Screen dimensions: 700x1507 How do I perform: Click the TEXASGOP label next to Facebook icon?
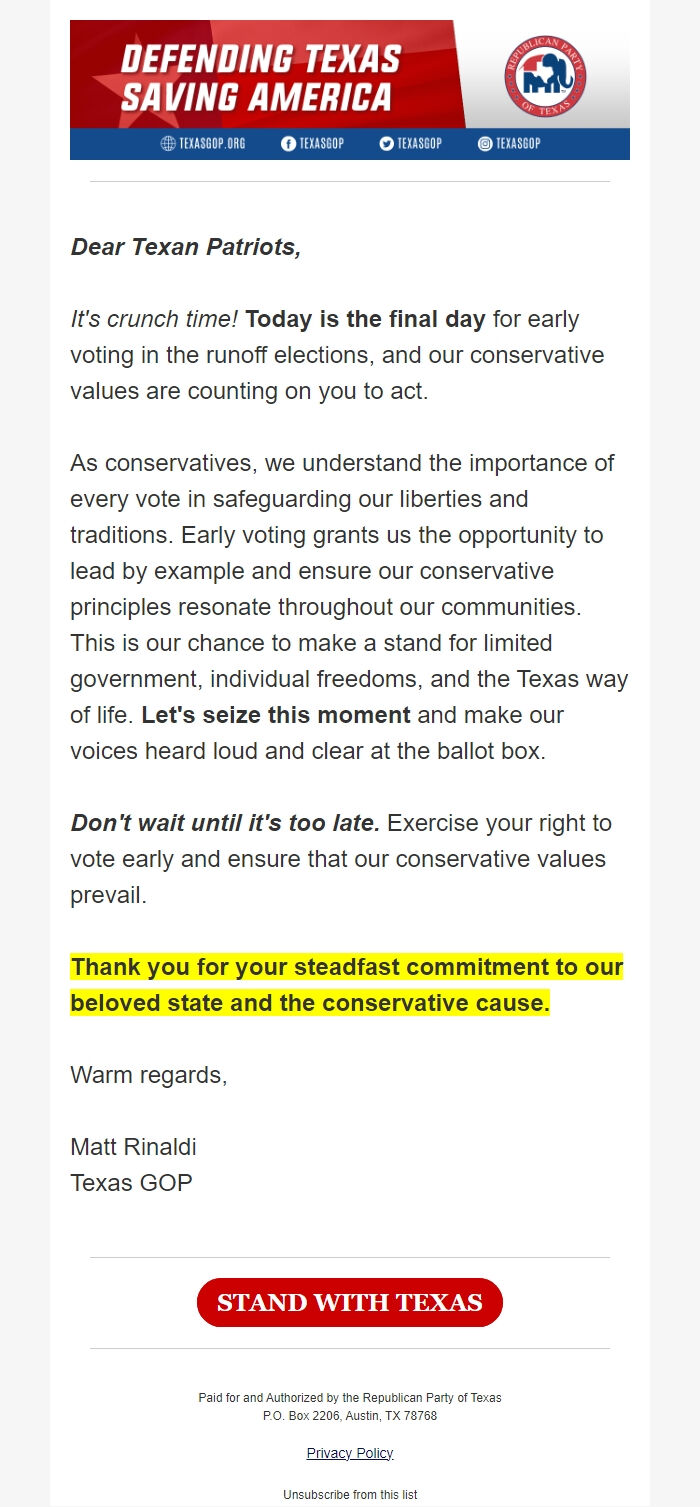[321, 144]
